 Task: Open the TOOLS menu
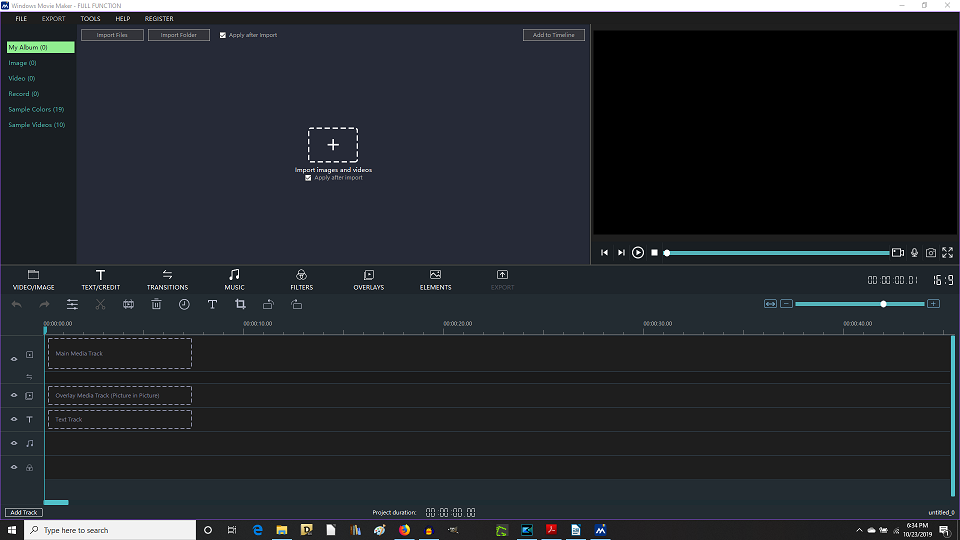(x=90, y=18)
